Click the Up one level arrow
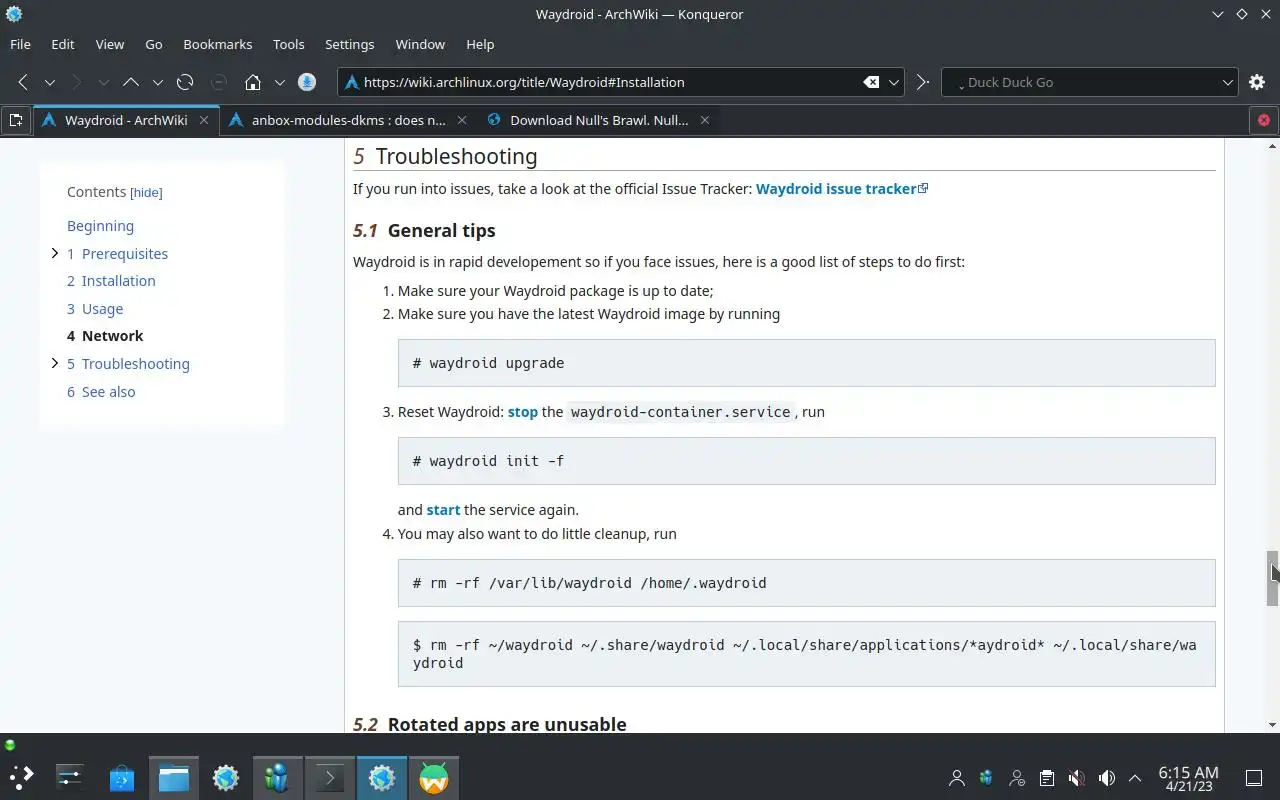 pyautogui.click(x=131, y=82)
